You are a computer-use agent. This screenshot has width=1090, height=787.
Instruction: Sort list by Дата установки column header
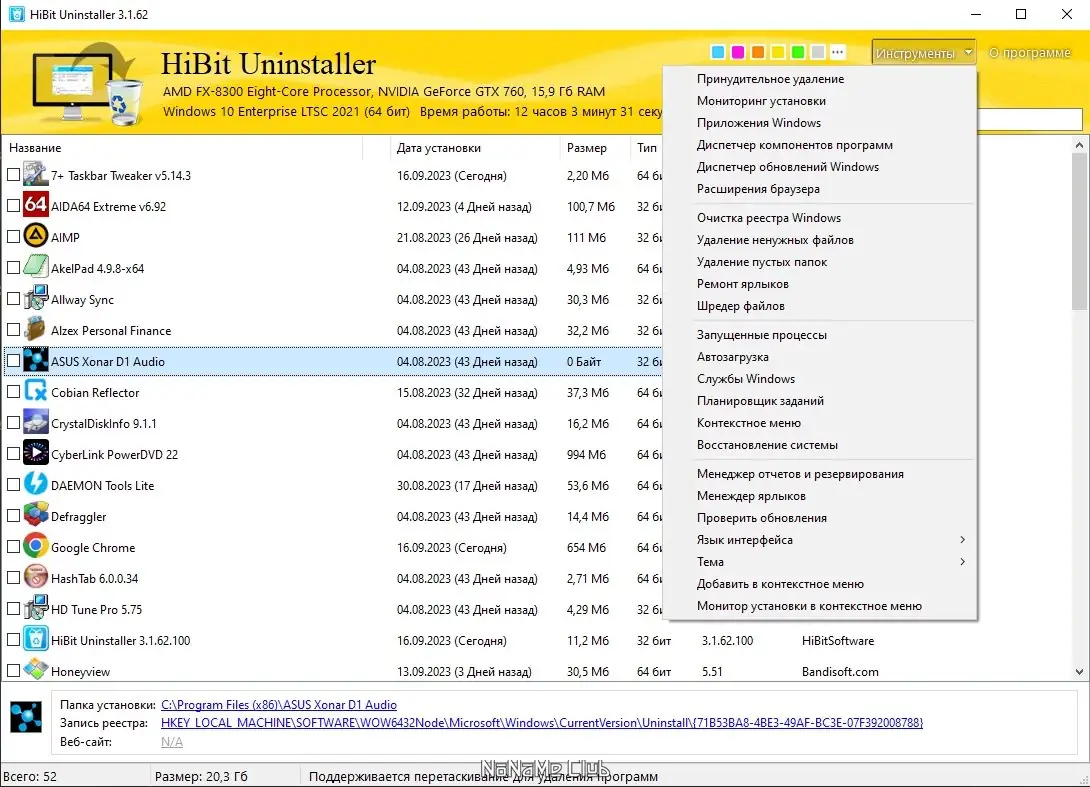[x=439, y=147]
